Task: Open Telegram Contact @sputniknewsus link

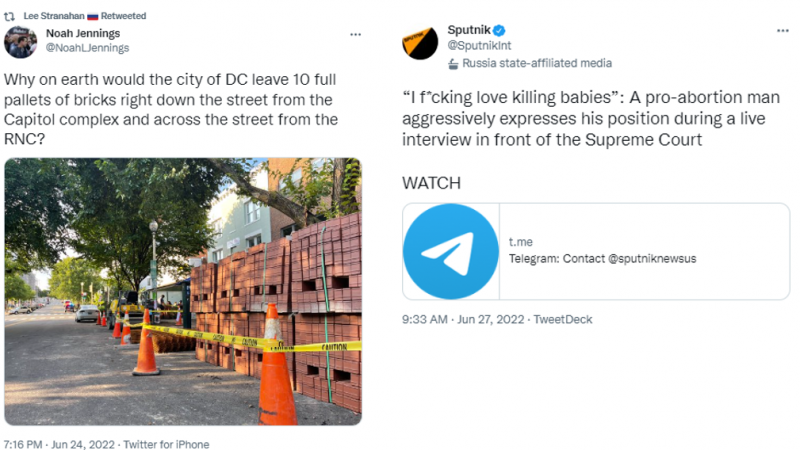Action: click(x=602, y=259)
